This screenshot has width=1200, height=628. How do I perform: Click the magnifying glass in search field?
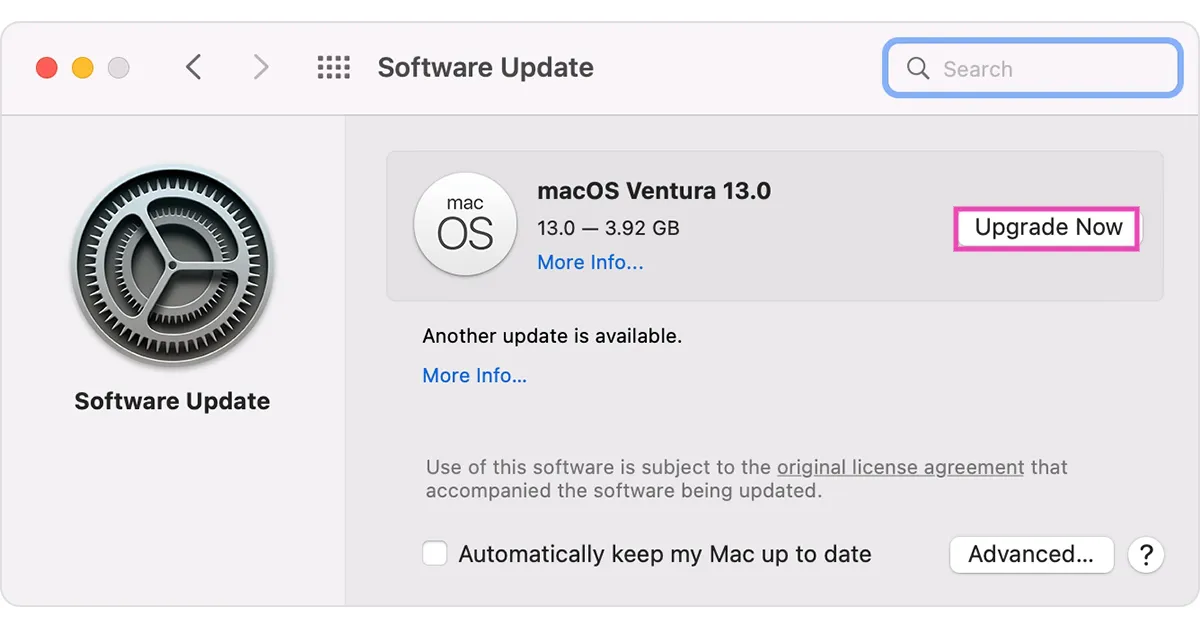917,68
